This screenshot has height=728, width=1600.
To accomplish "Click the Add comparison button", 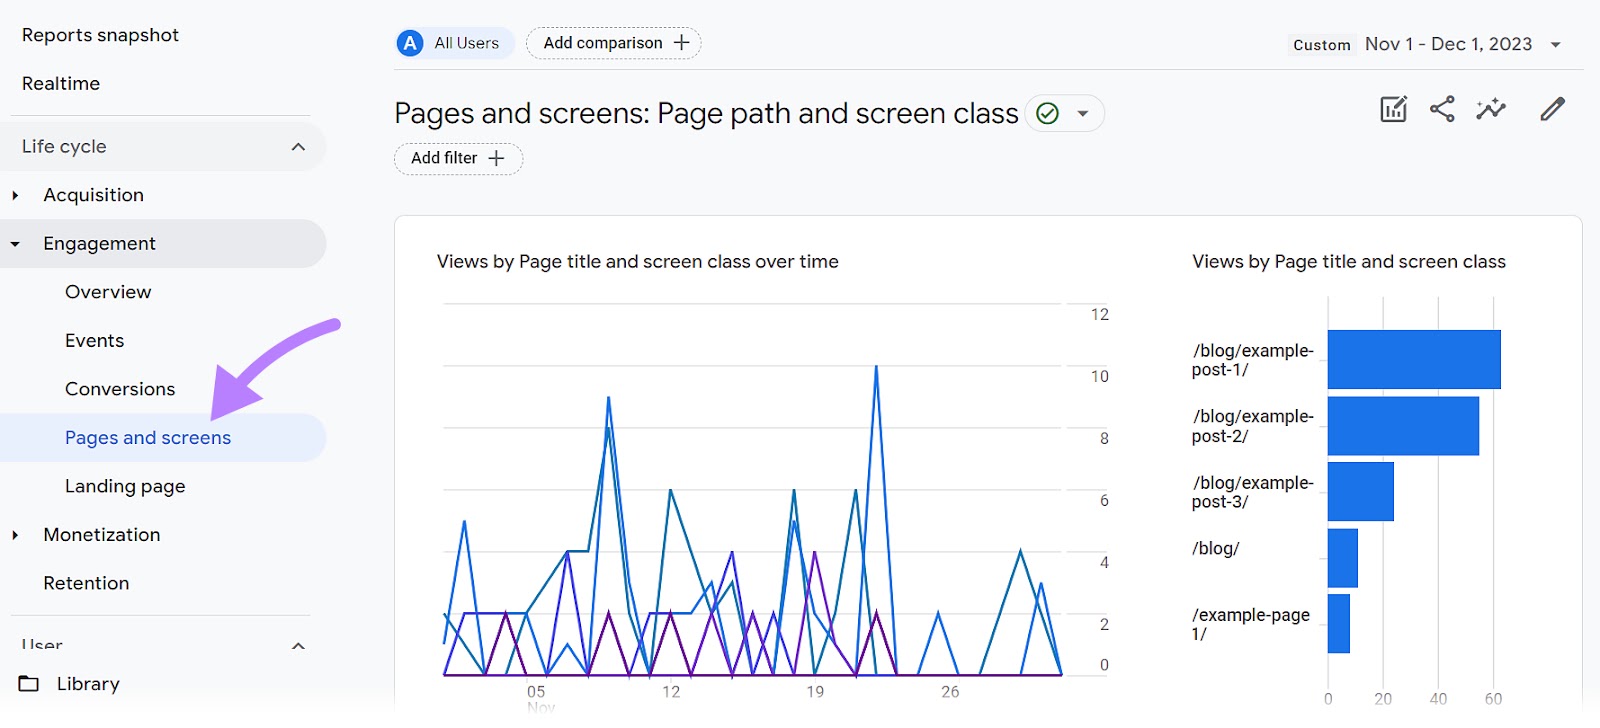I will [613, 43].
